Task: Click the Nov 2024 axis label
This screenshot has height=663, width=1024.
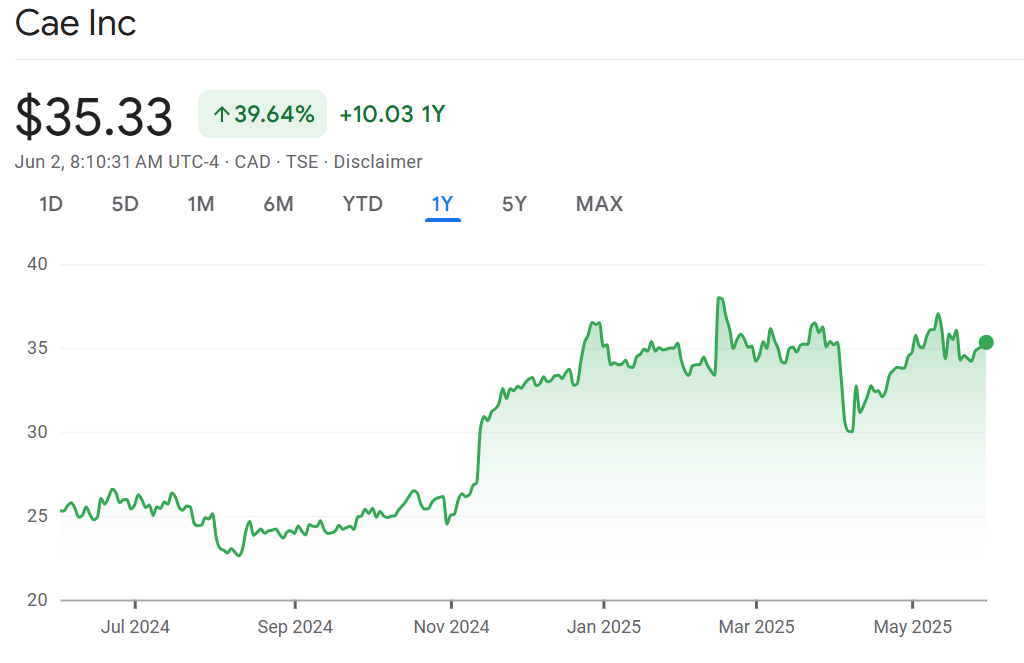Action: pyautogui.click(x=452, y=627)
